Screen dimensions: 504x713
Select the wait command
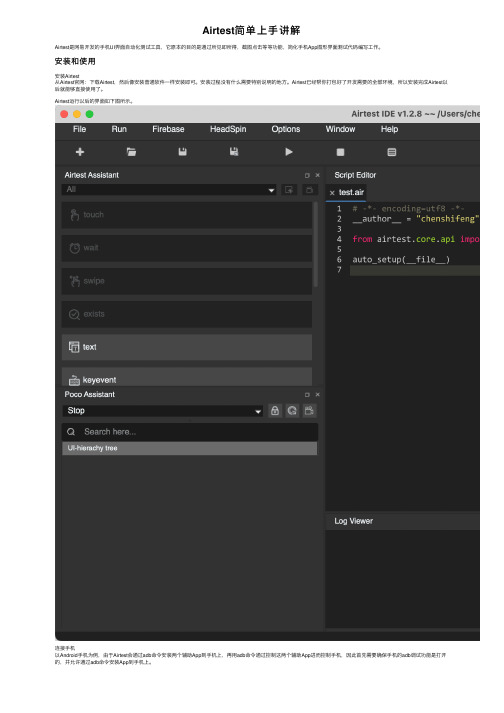186,248
